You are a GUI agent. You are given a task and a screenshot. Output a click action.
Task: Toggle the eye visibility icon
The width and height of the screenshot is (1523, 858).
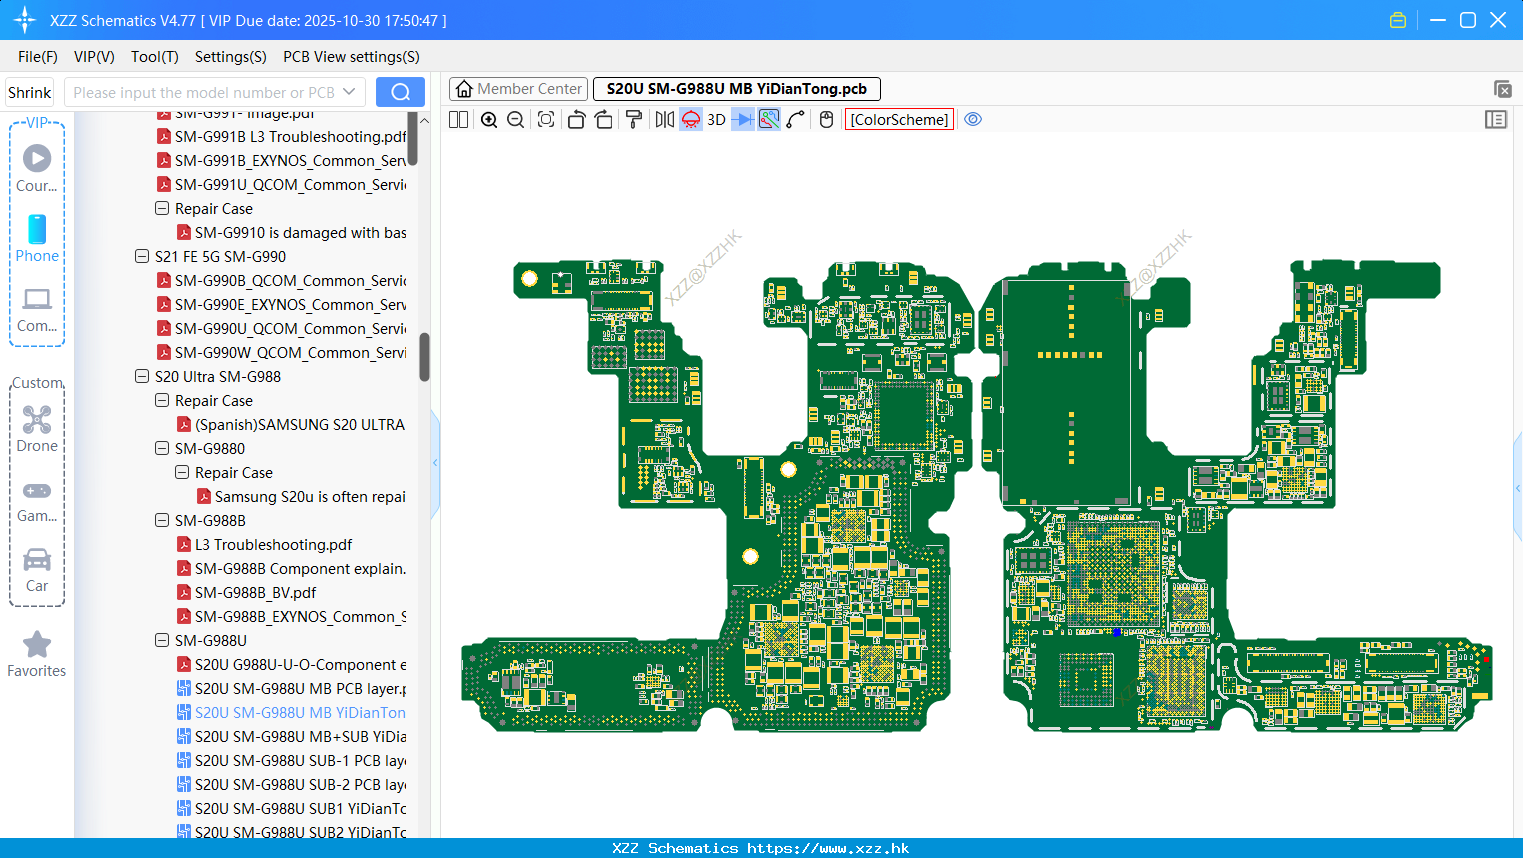click(x=973, y=119)
